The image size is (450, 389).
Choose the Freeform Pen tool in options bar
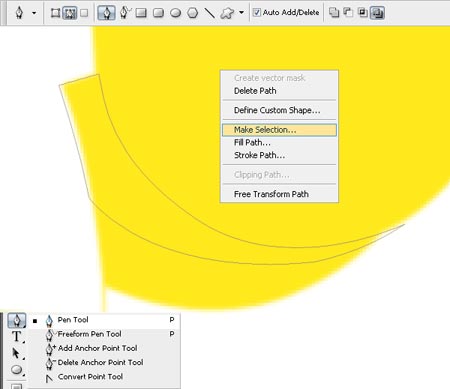point(125,13)
